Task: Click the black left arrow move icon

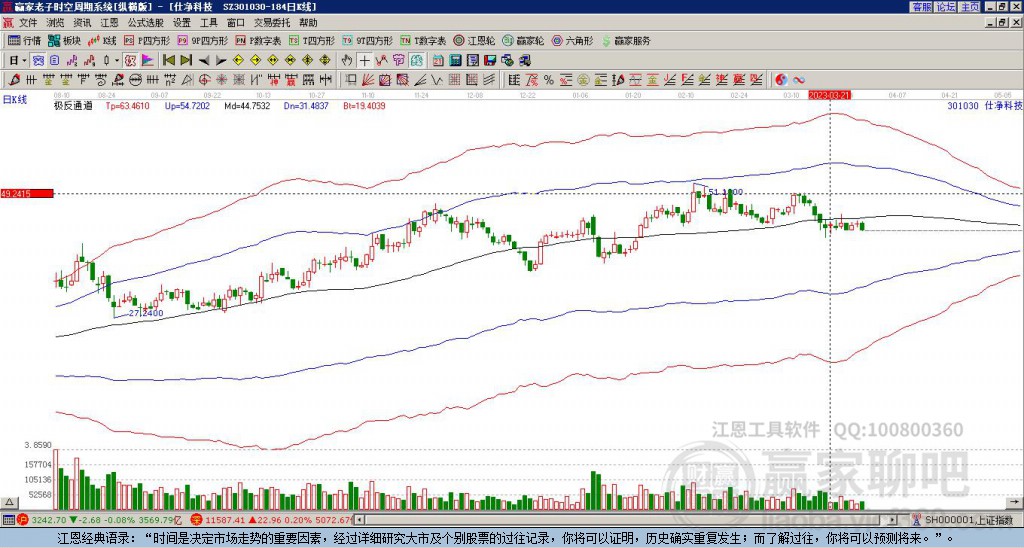Action: click(204, 61)
